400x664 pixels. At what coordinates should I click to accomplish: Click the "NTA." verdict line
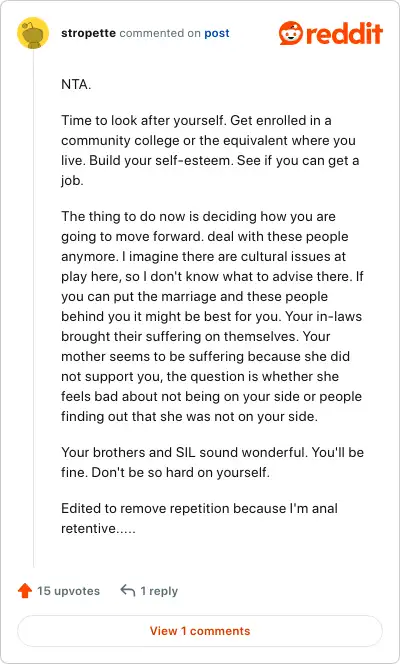click(x=76, y=85)
